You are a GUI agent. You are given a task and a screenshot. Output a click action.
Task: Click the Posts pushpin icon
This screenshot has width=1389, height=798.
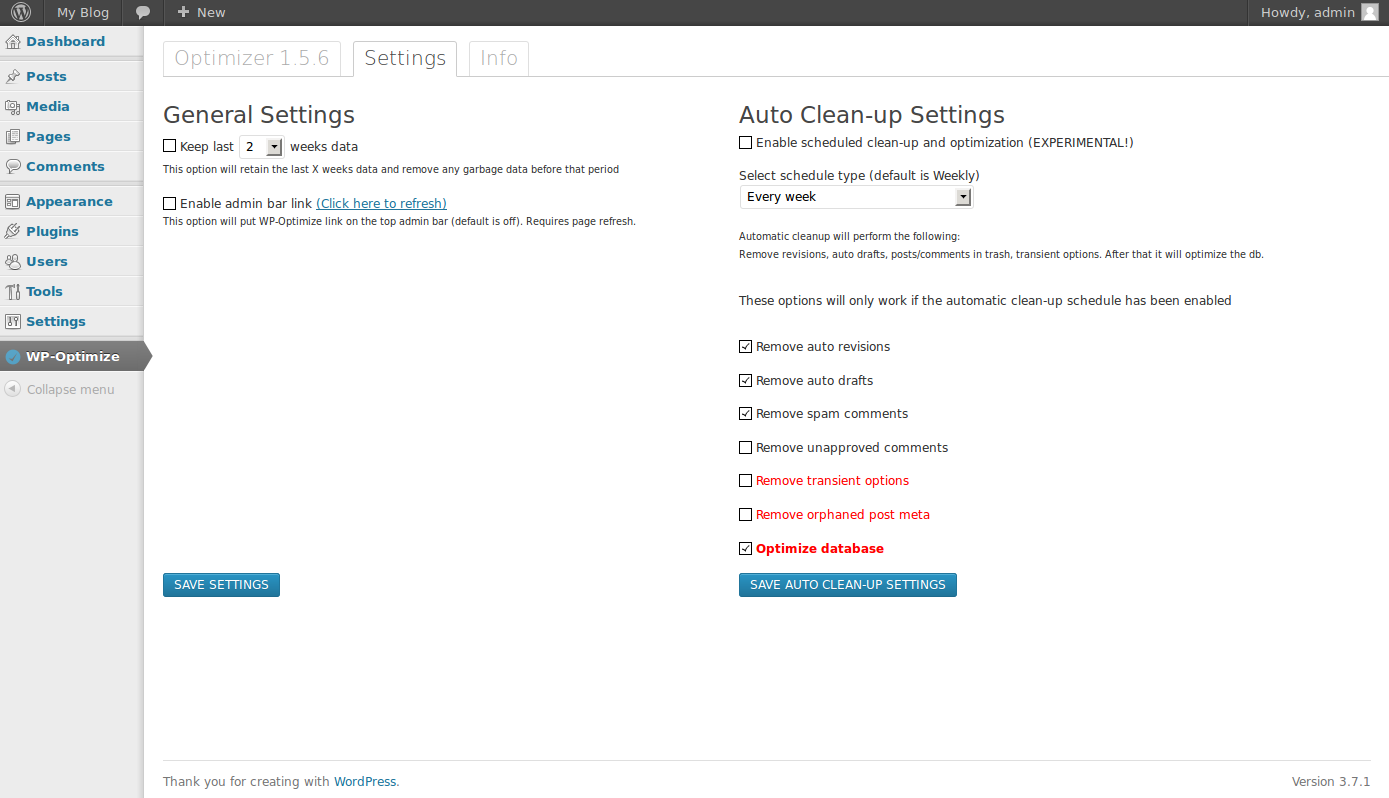pyautogui.click(x=13, y=77)
